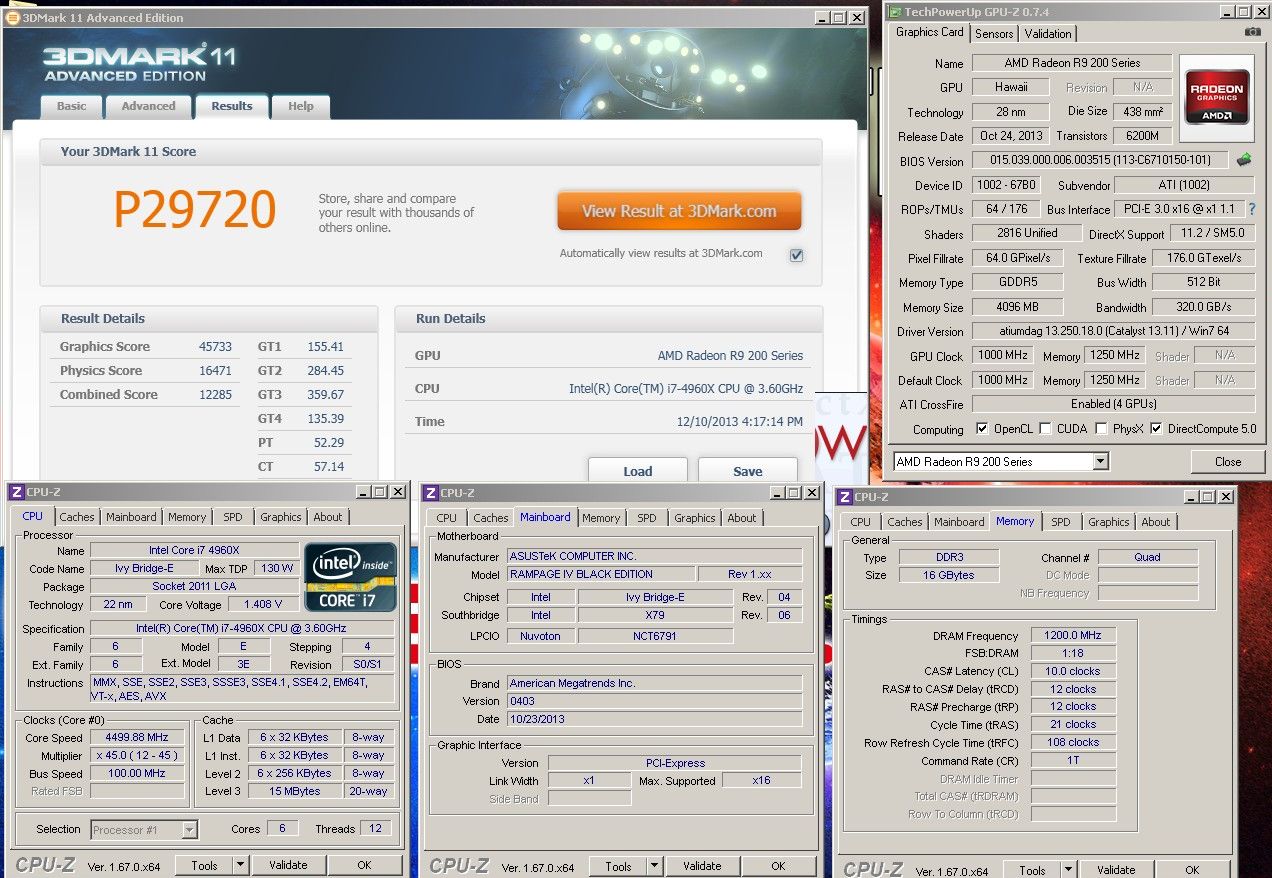
Task: Open Caches tab in the CPU tab window
Action: pos(76,517)
